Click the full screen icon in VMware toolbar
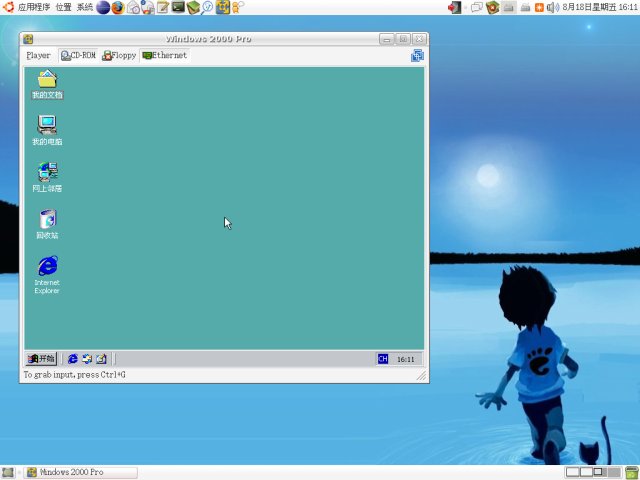 [x=417, y=55]
